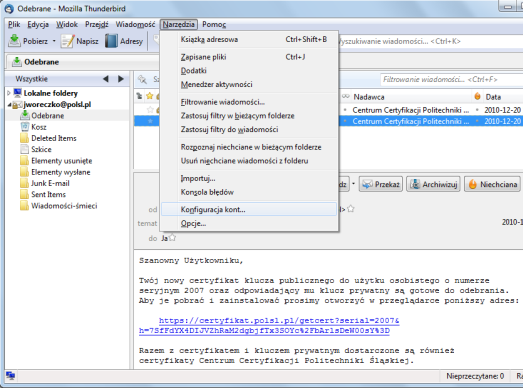Choose Filtrowanie wiadomości... menu entry
The width and height of the screenshot is (523, 388).
click(x=249, y=102)
